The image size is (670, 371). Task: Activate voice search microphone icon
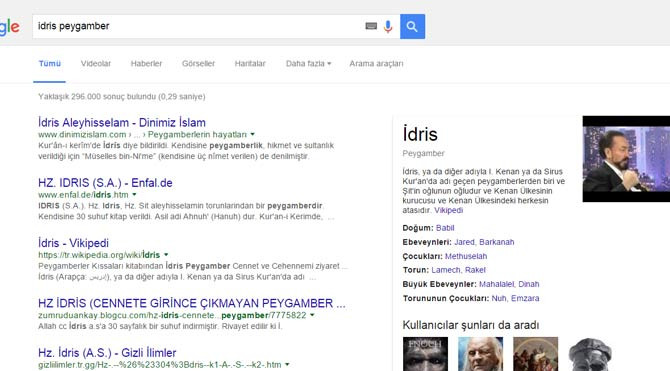pos(388,26)
